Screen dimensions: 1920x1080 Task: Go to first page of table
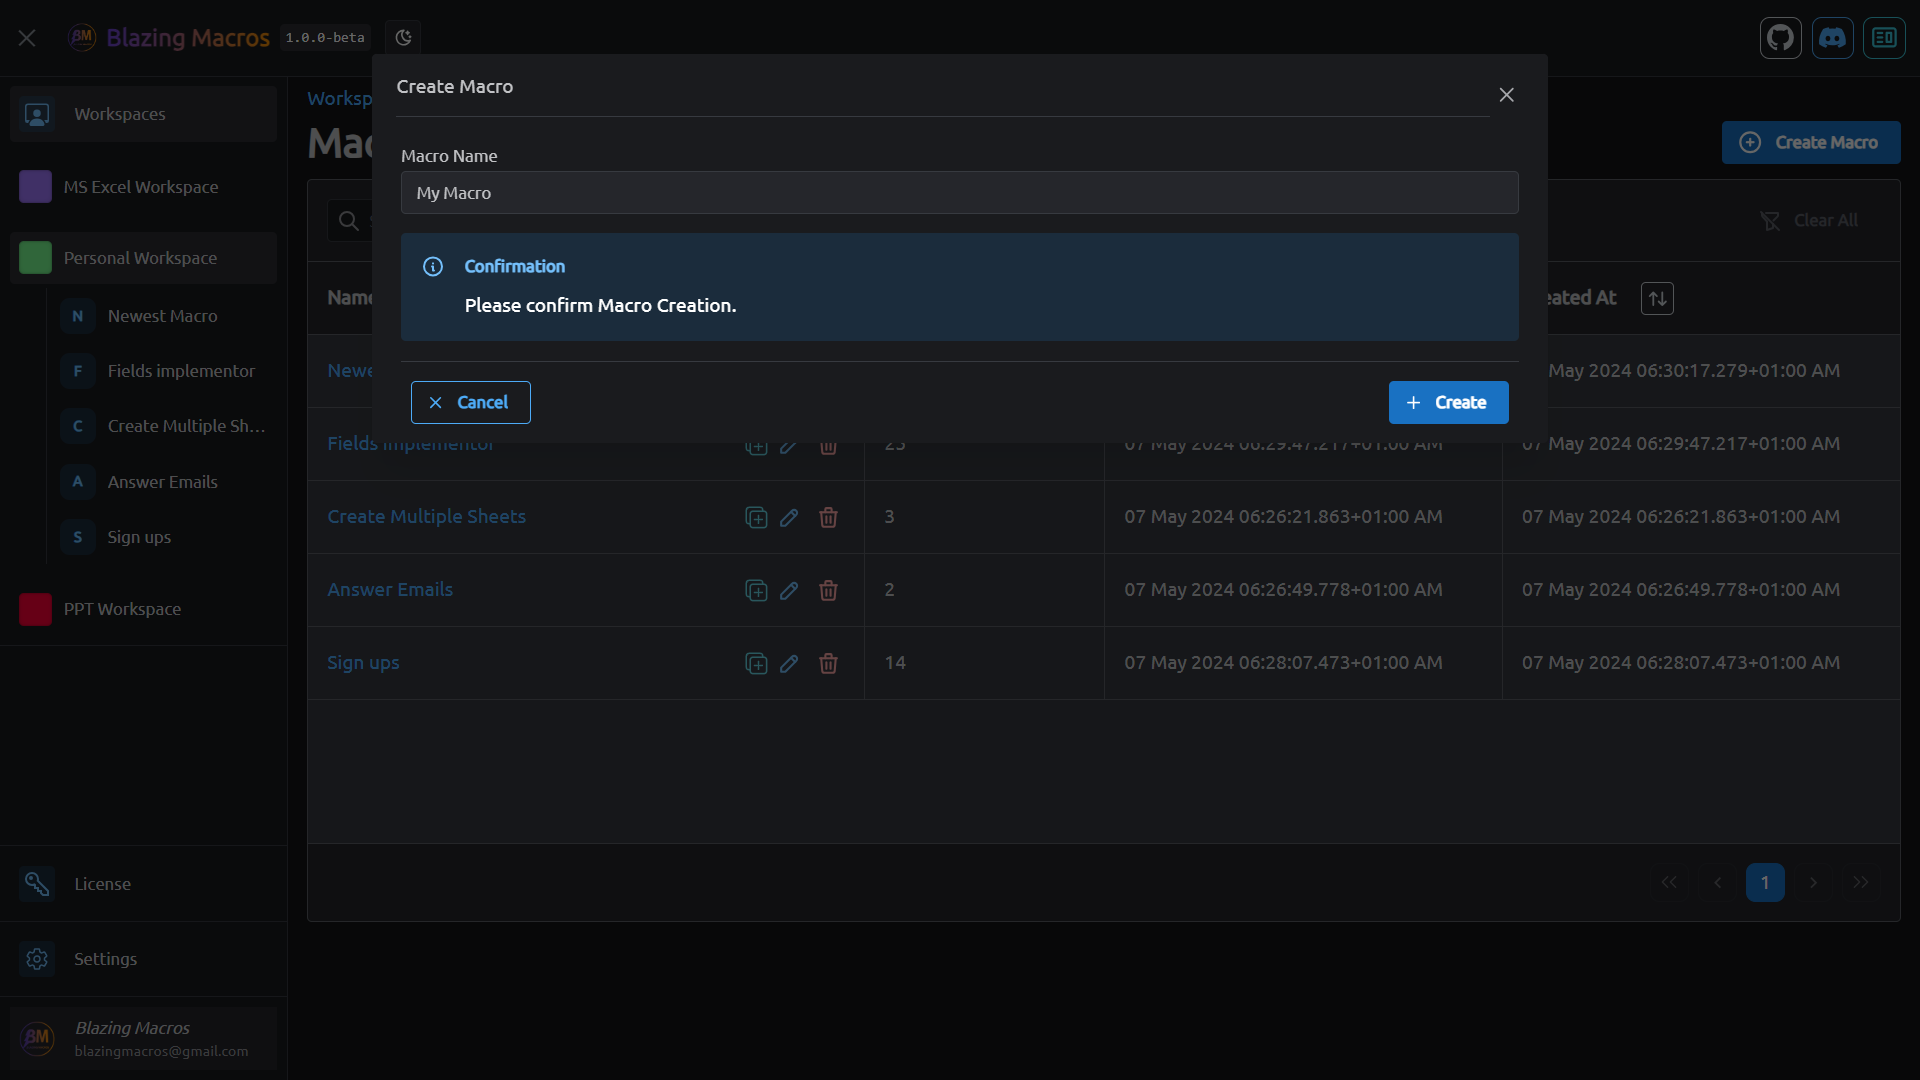tap(1669, 883)
